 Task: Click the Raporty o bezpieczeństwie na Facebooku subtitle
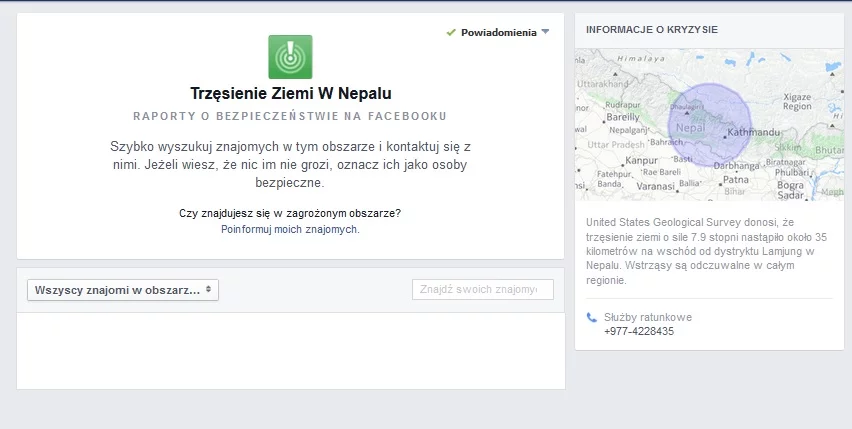tap(290, 116)
